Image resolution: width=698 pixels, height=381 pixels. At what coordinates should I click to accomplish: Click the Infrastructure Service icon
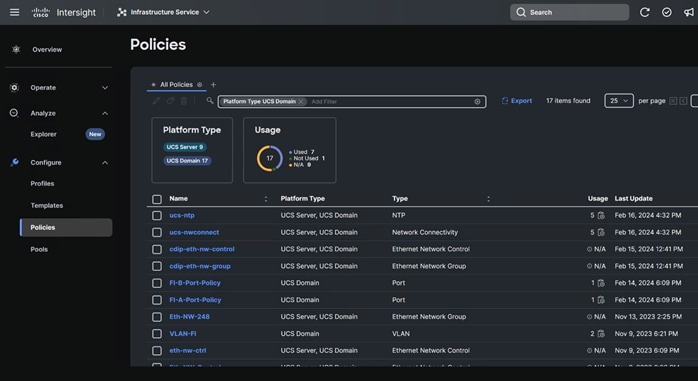(x=122, y=12)
